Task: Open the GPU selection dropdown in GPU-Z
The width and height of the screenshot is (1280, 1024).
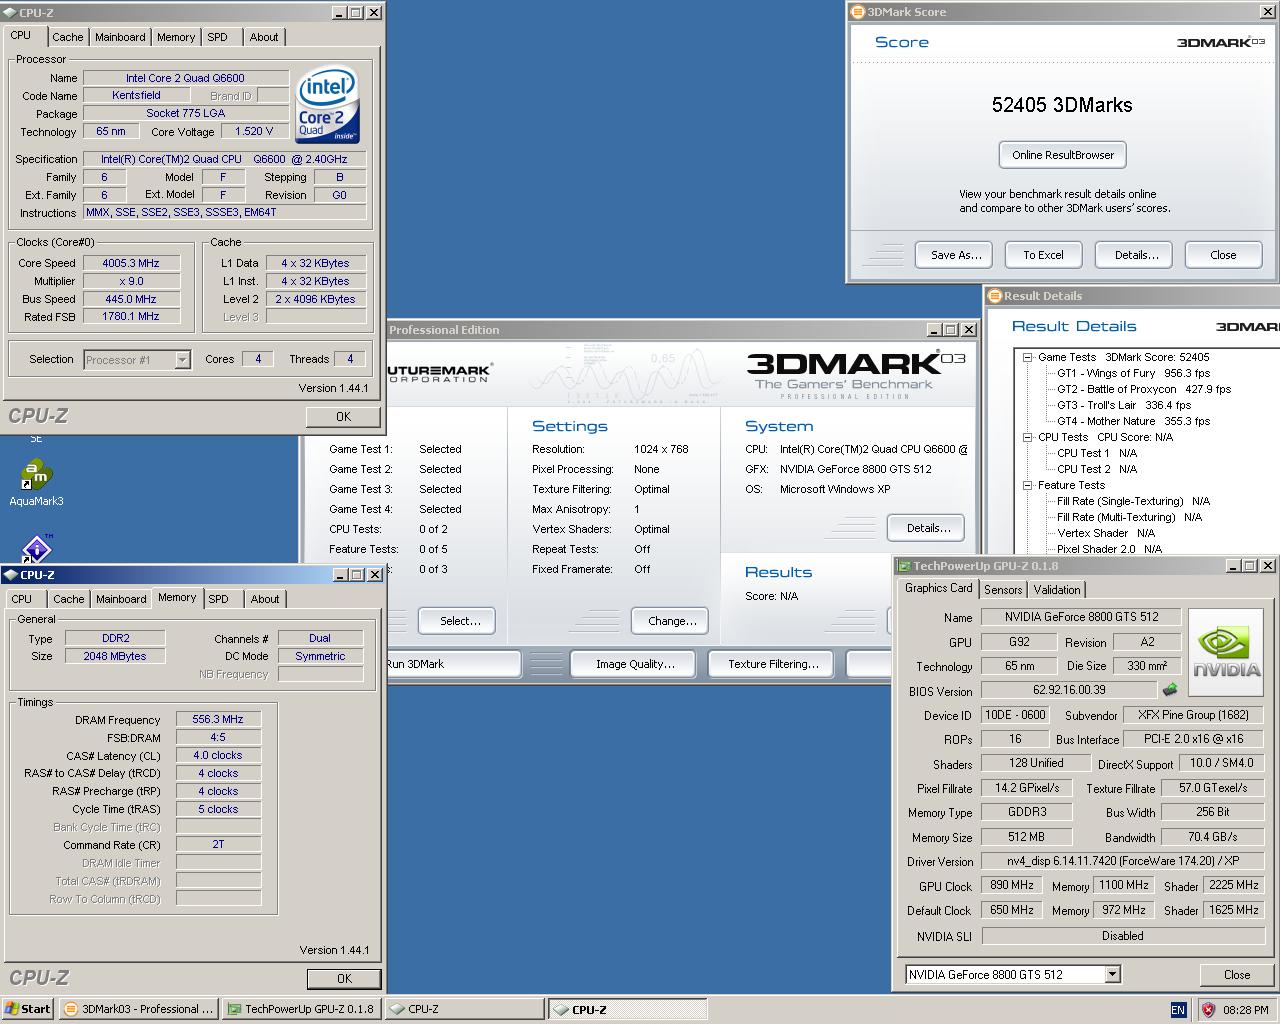Action: [x=1112, y=975]
